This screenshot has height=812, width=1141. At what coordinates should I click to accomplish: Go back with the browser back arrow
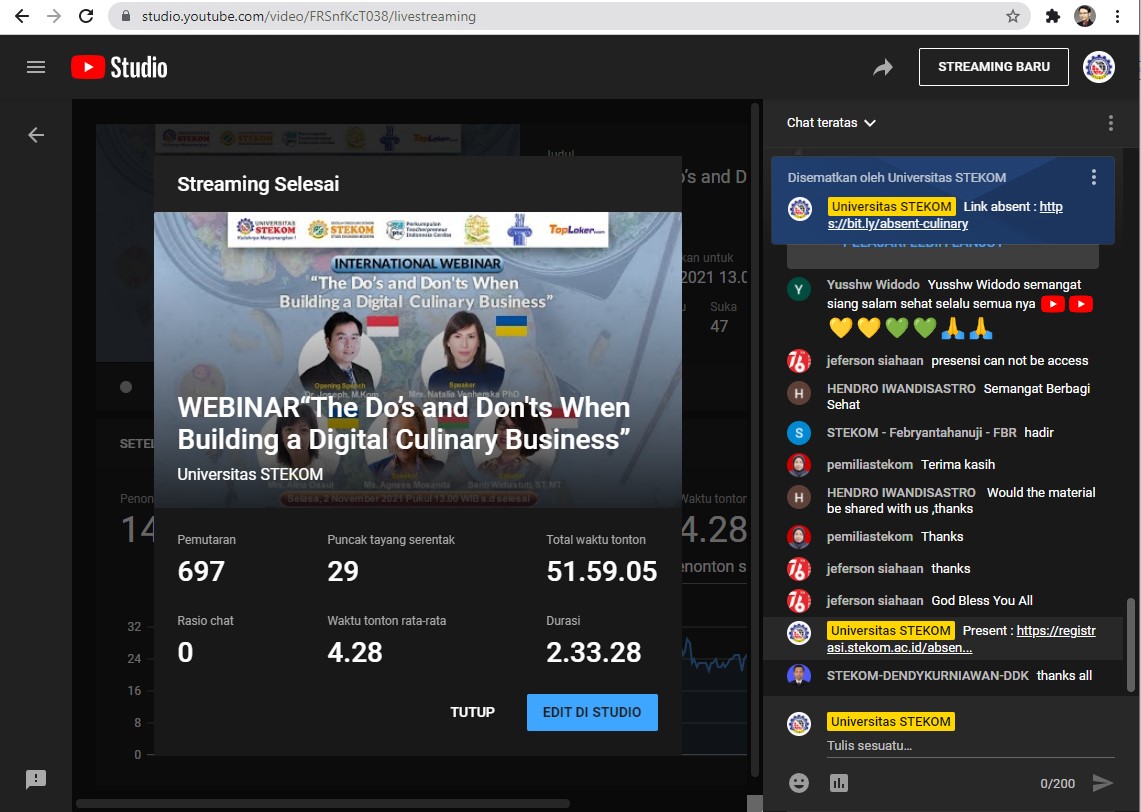click(22, 16)
